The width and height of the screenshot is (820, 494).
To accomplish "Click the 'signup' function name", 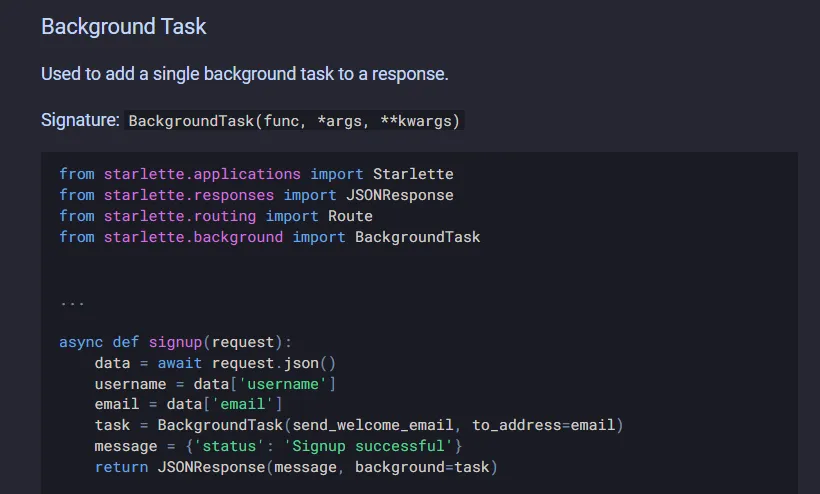I will (176, 342).
